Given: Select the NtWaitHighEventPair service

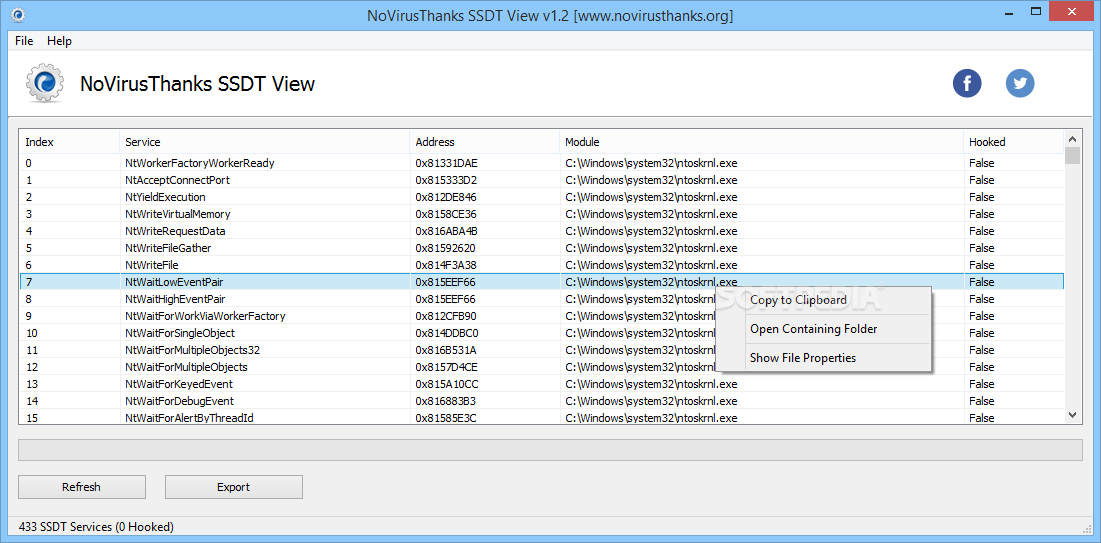Looking at the screenshot, I should coord(176,299).
